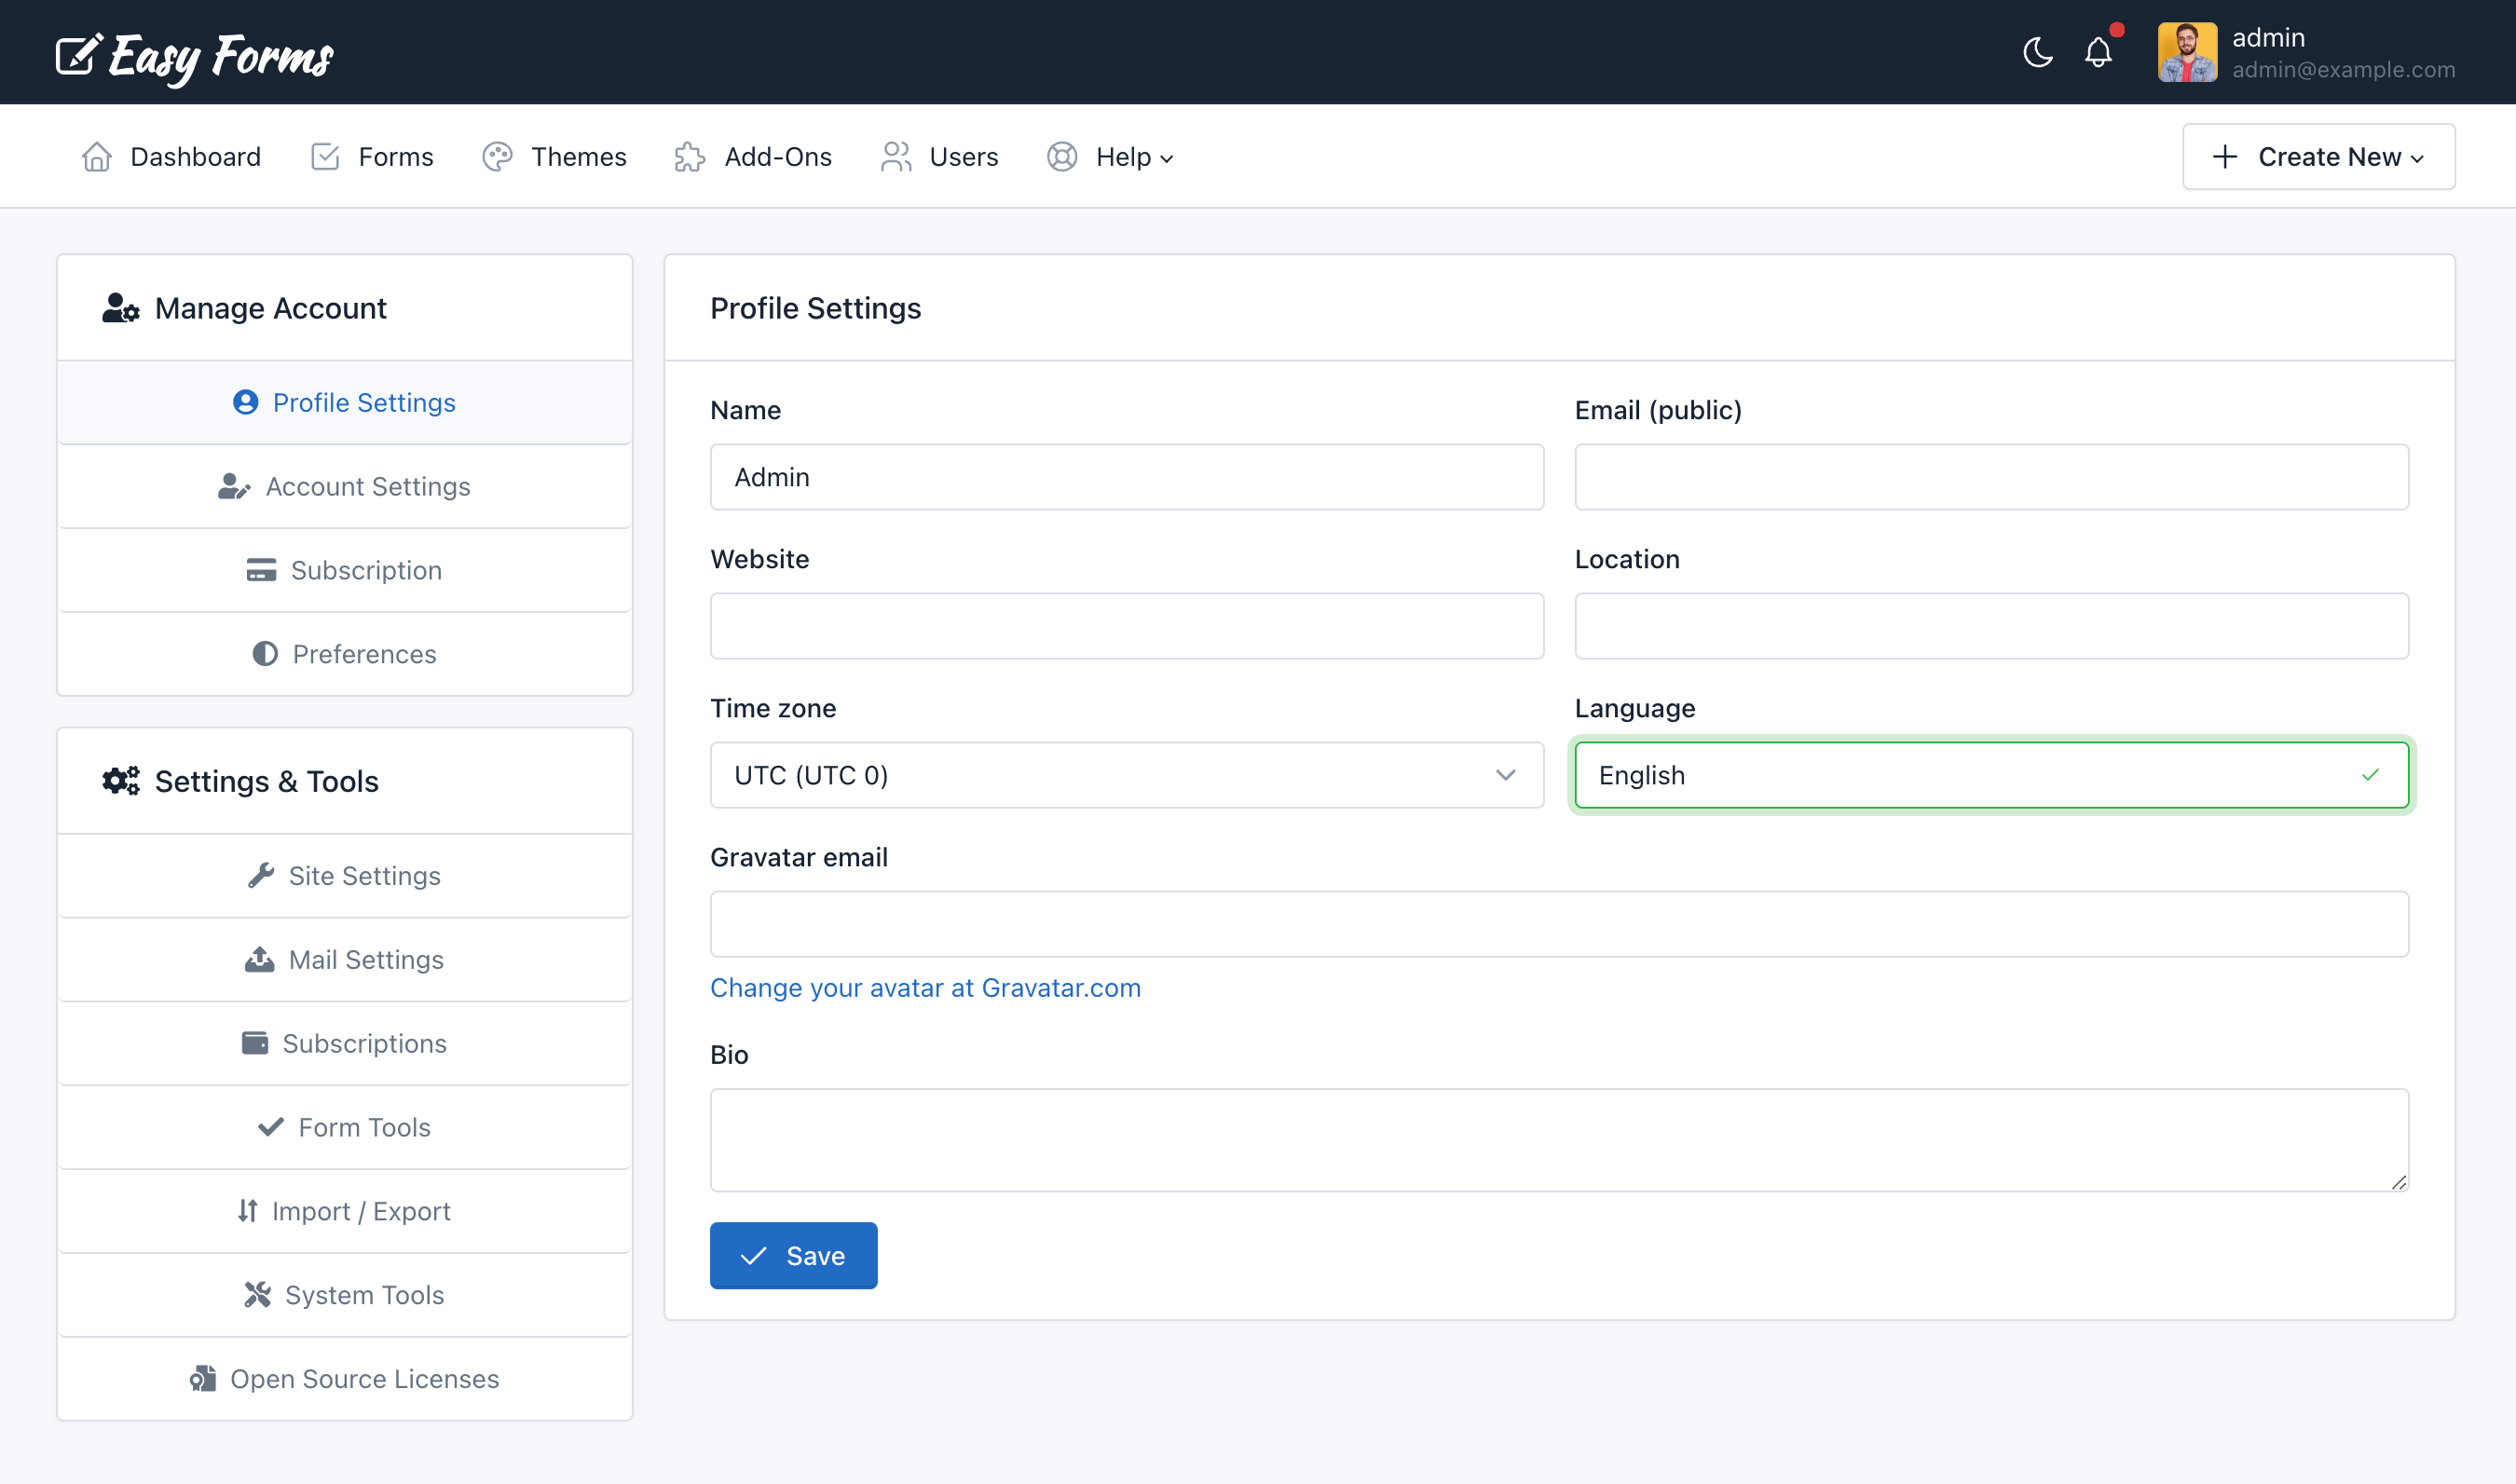Click the Gravatar email input field

point(1560,924)
